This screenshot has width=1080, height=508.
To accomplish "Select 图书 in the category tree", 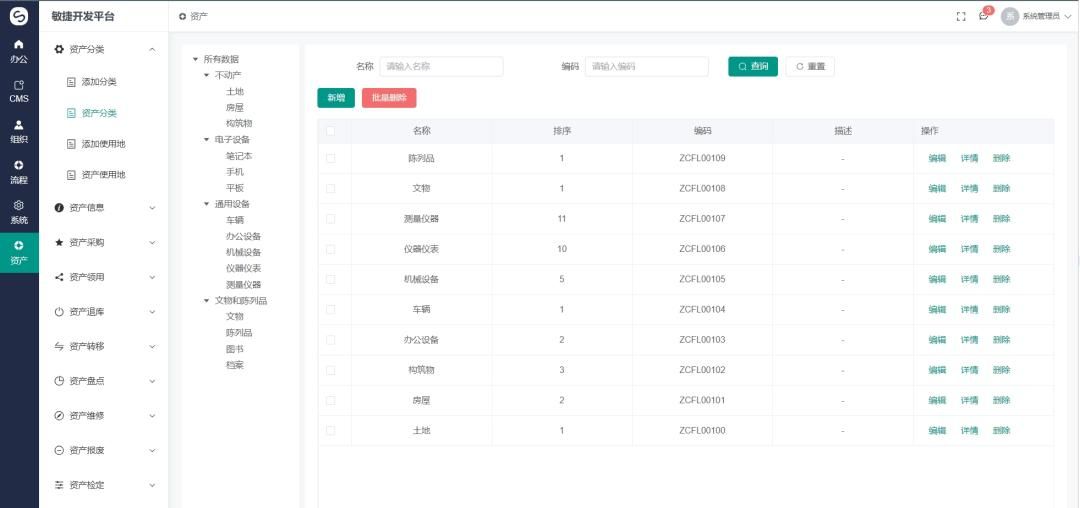I will click(235, 349).
